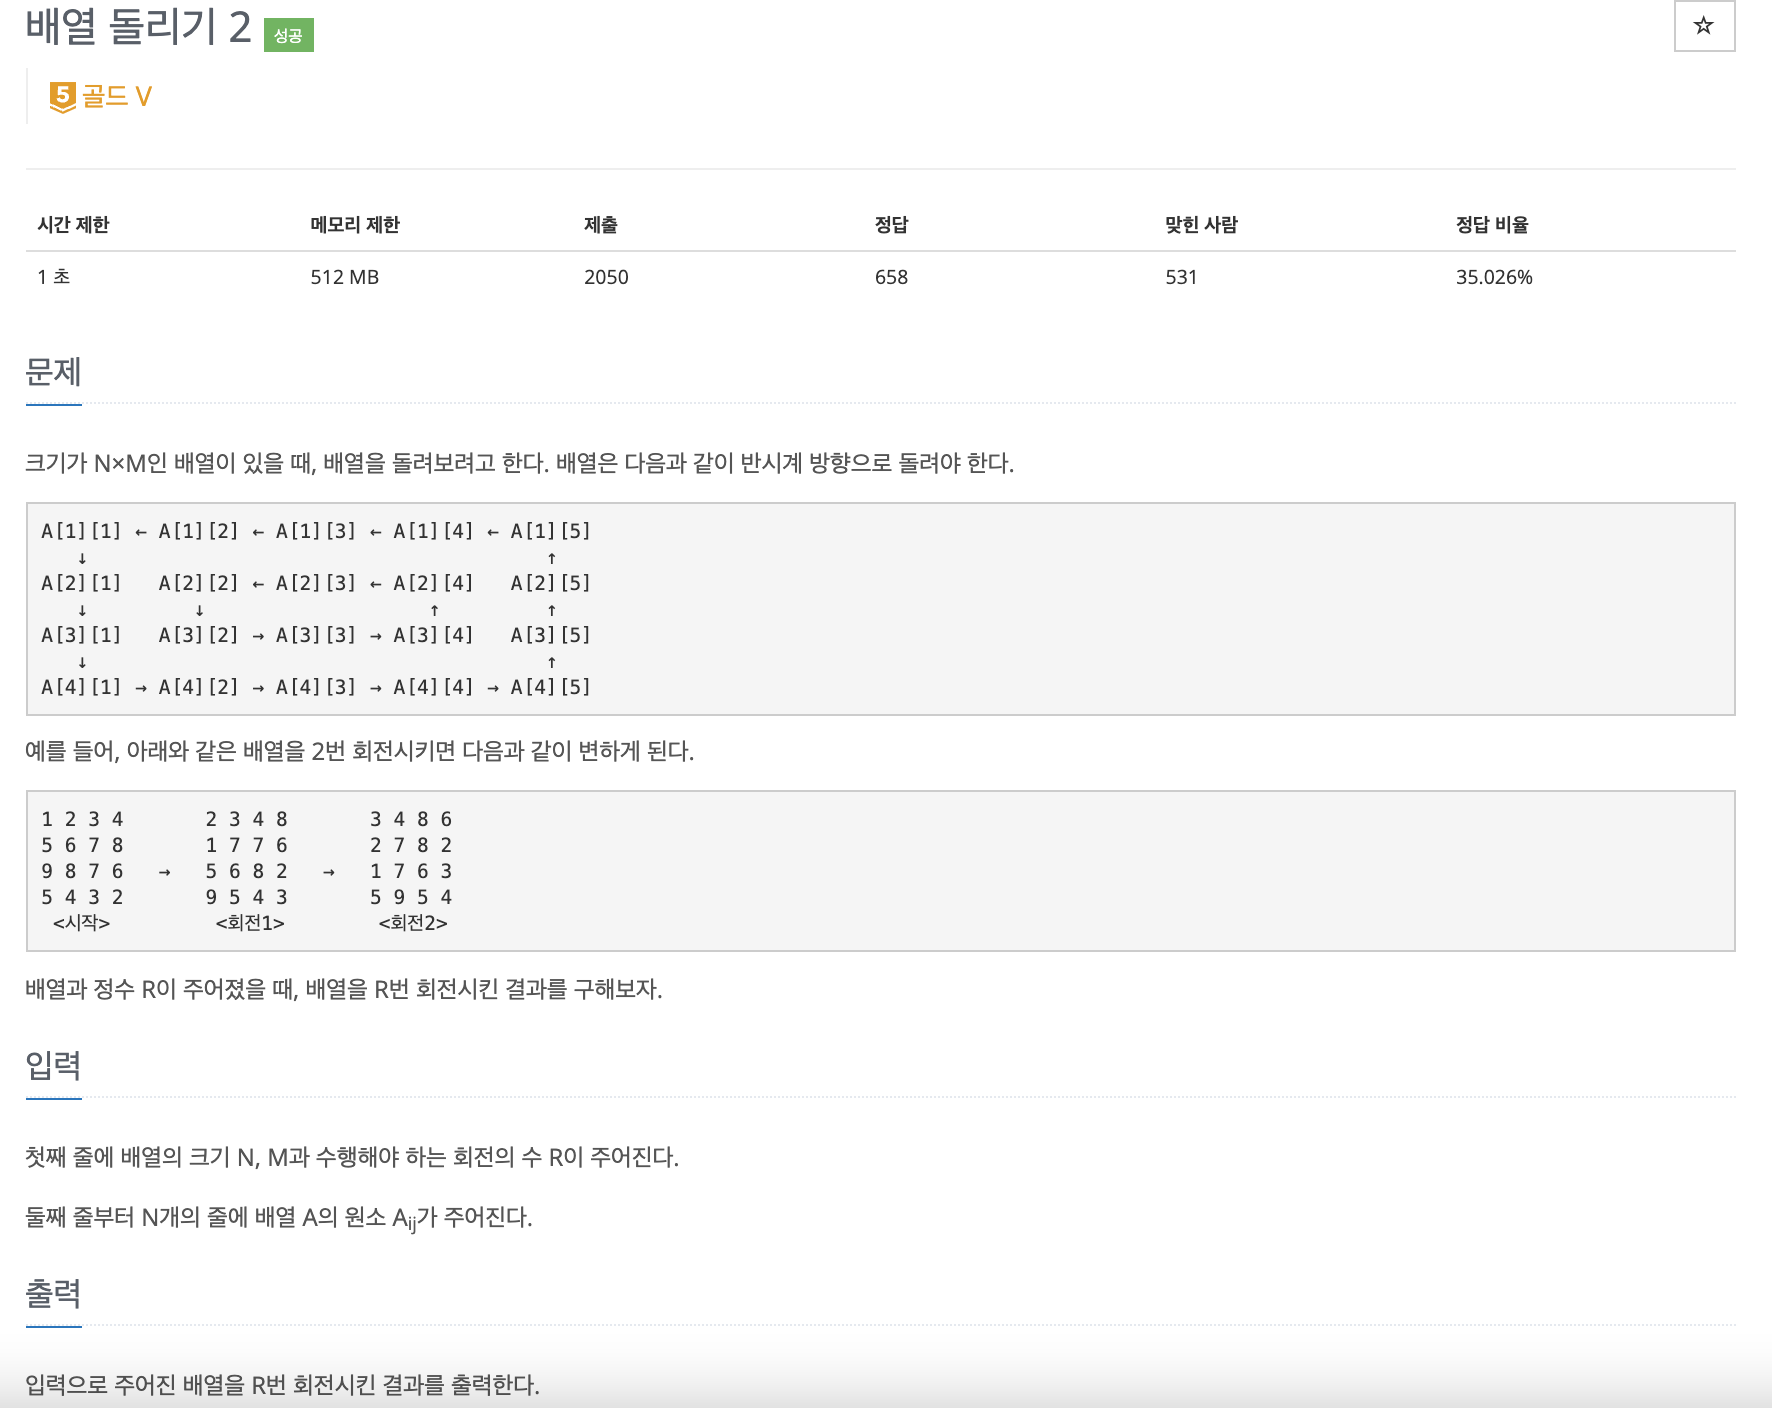Click the 시간 제한 column header

[73, 225]
